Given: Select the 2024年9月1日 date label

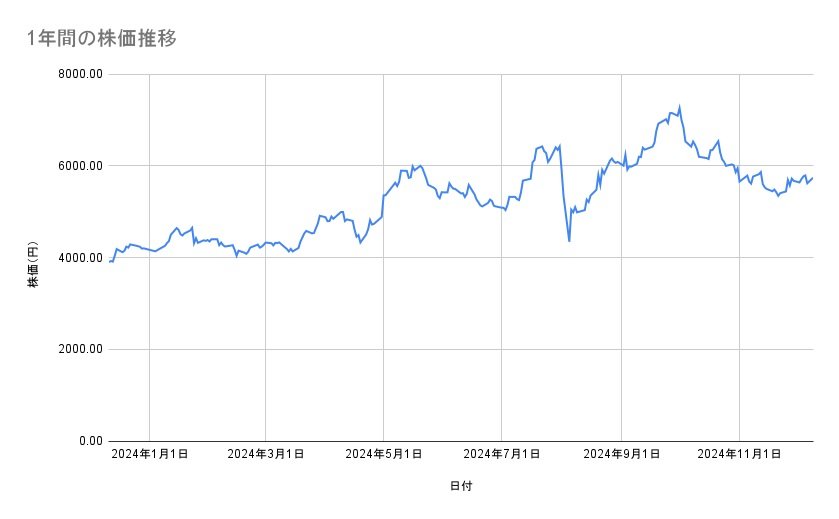Looking at the screenshot, I should point(622,455).
